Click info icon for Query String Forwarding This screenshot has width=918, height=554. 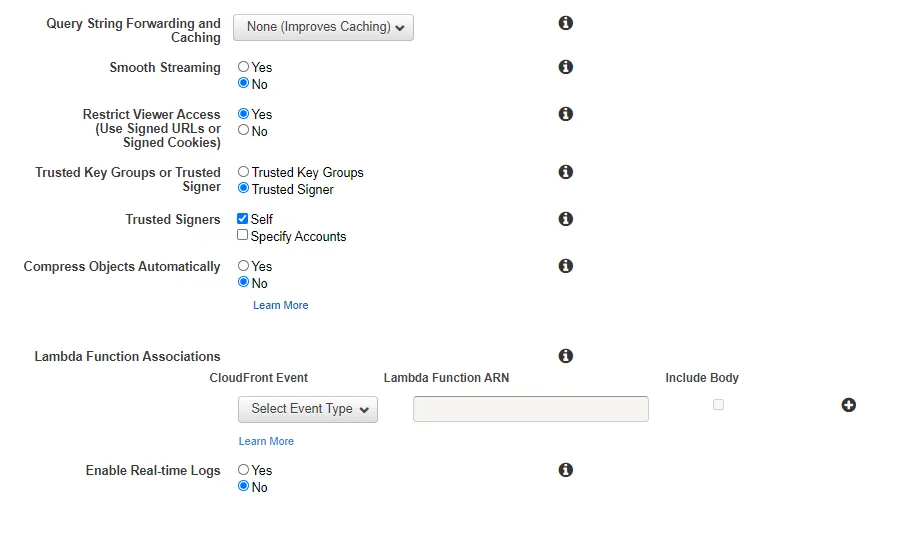click(x=565, y=22)
